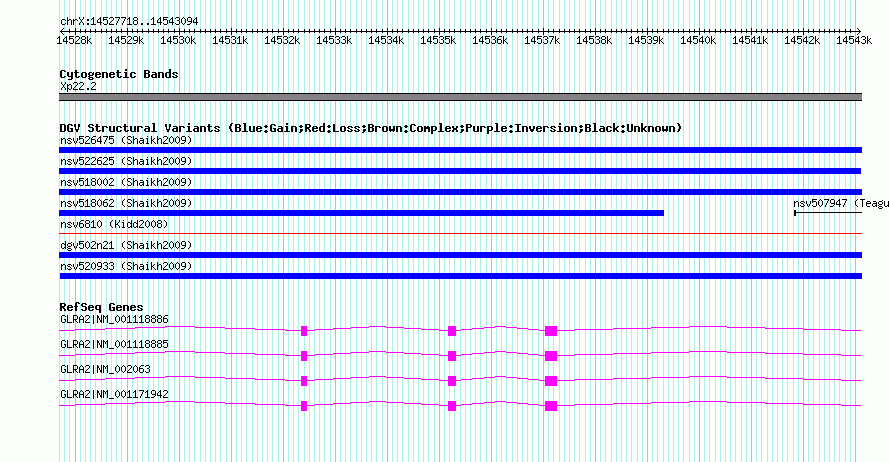The width and height of the screenshot is (890, 462).
Task: Open the GLRA2|NM_001118886 transcript label
Action: 114,320
